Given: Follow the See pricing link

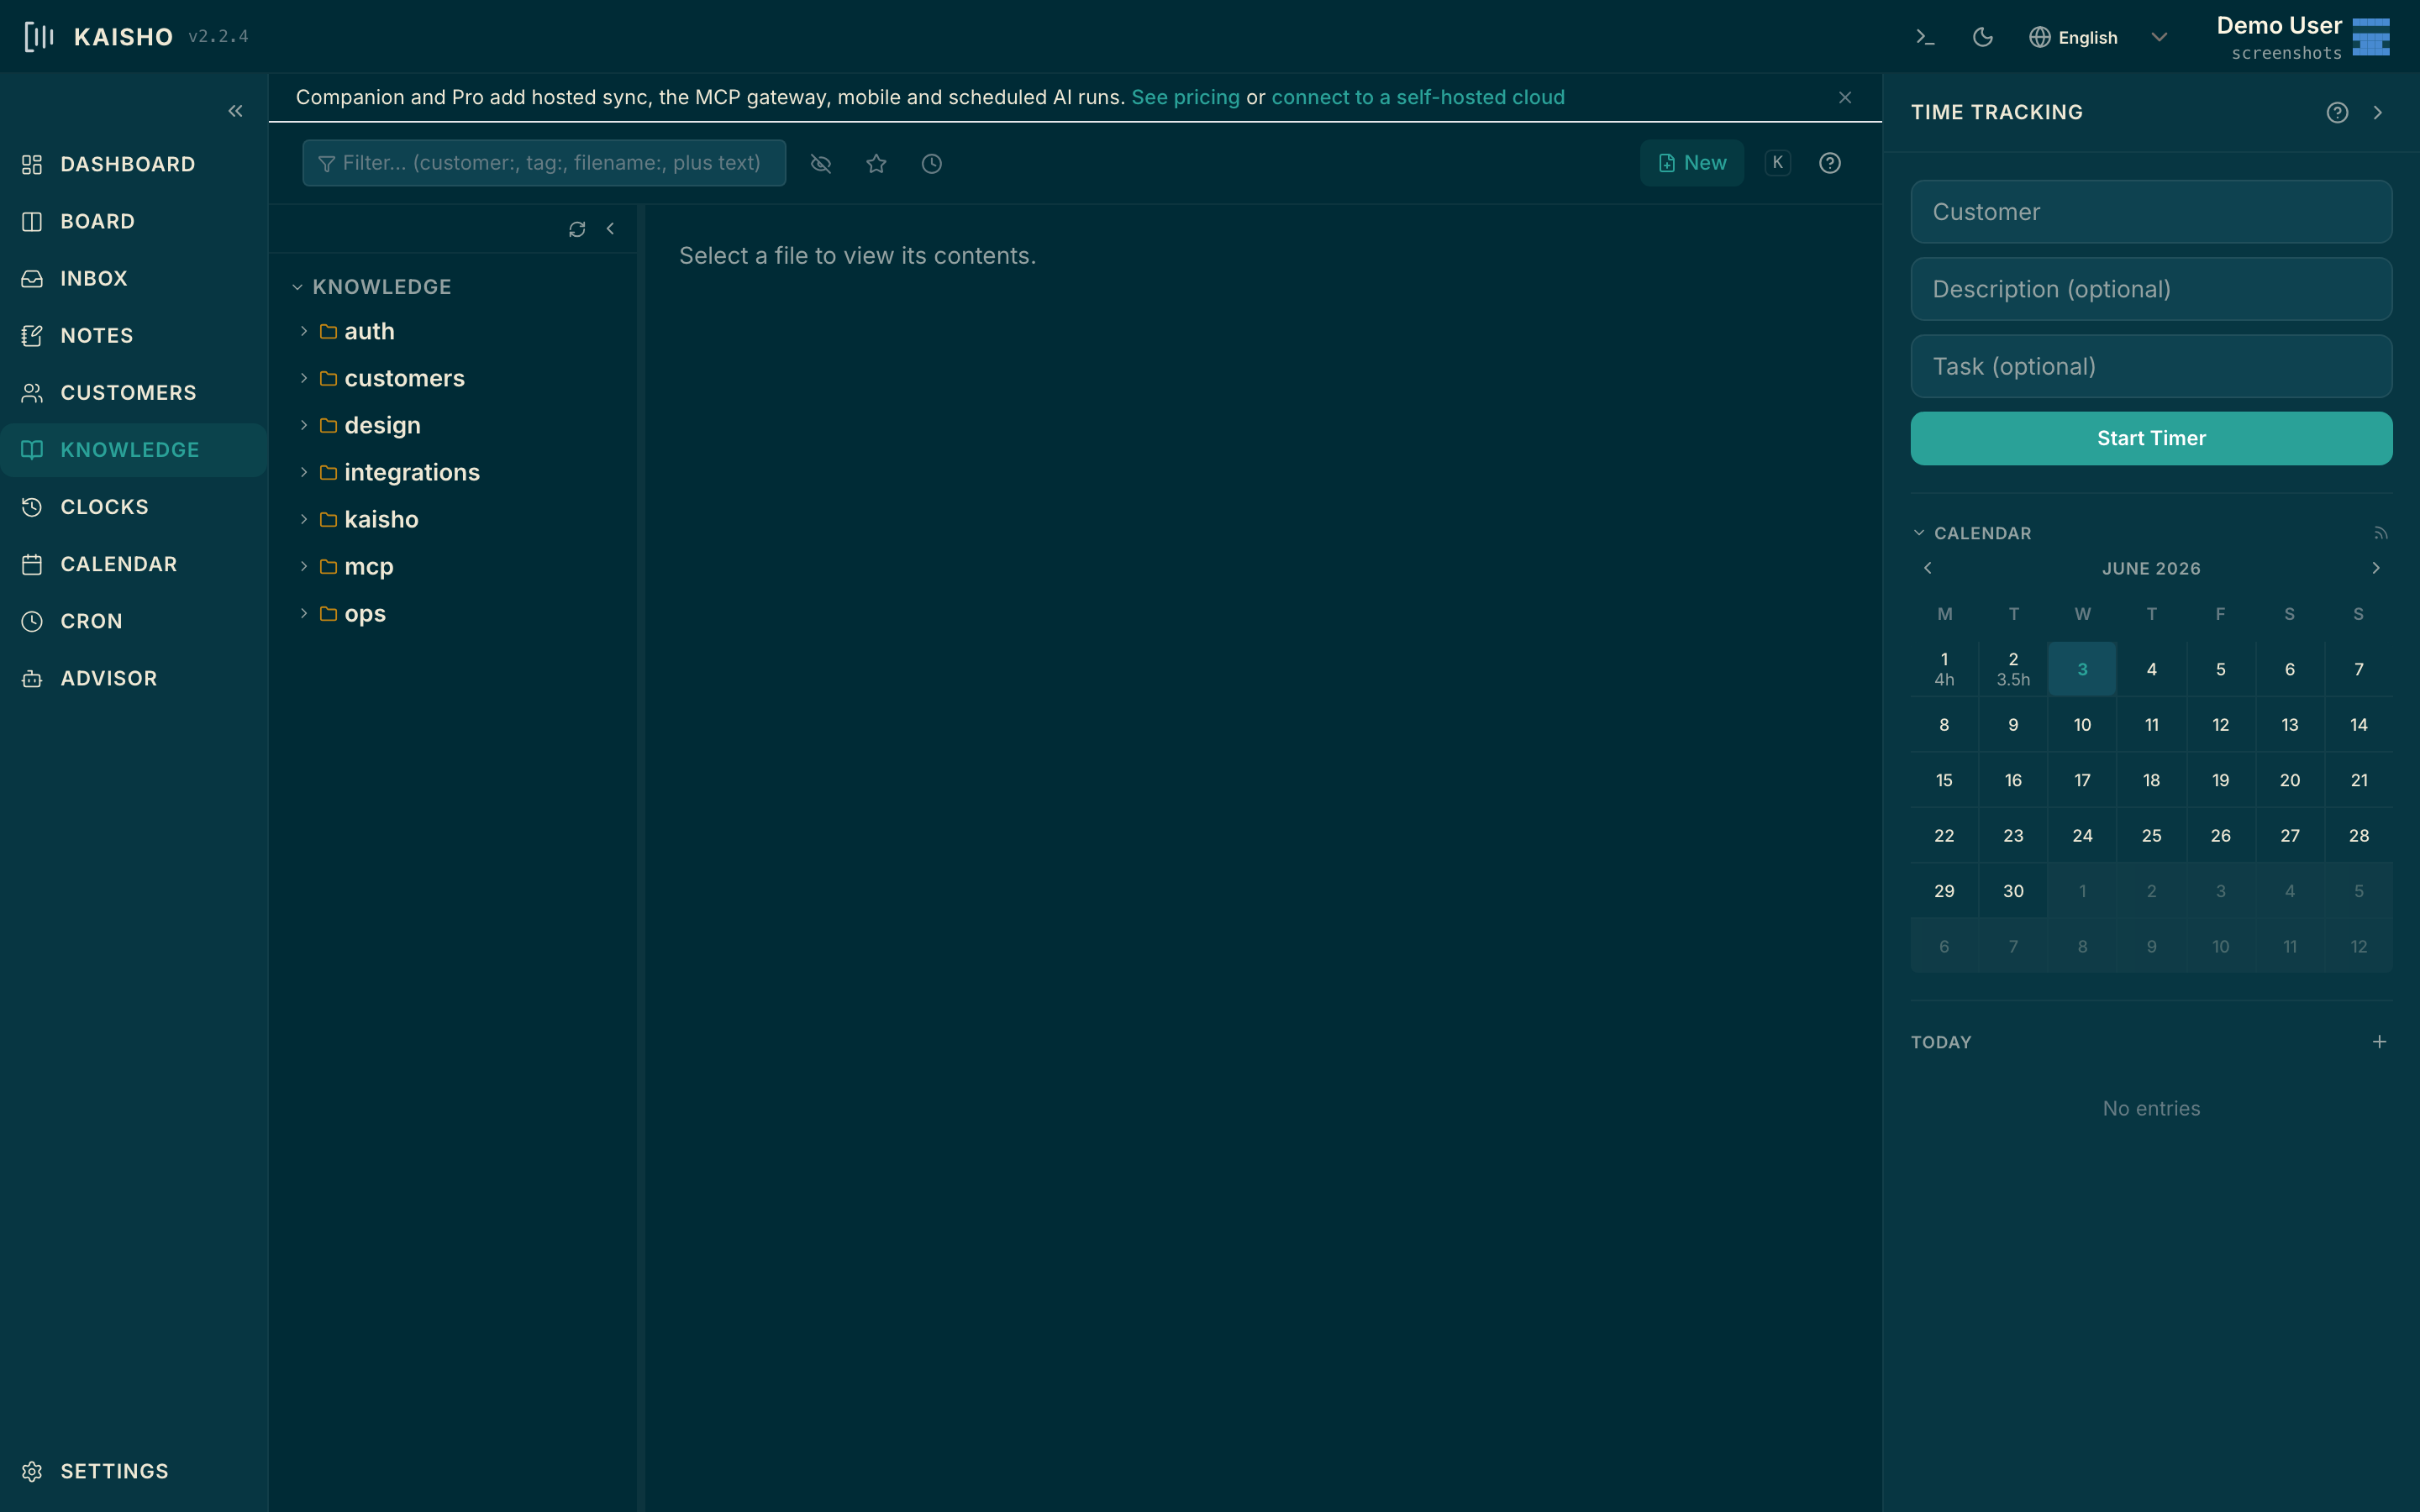Looking at the screenshot, I should pos(1185,97).
